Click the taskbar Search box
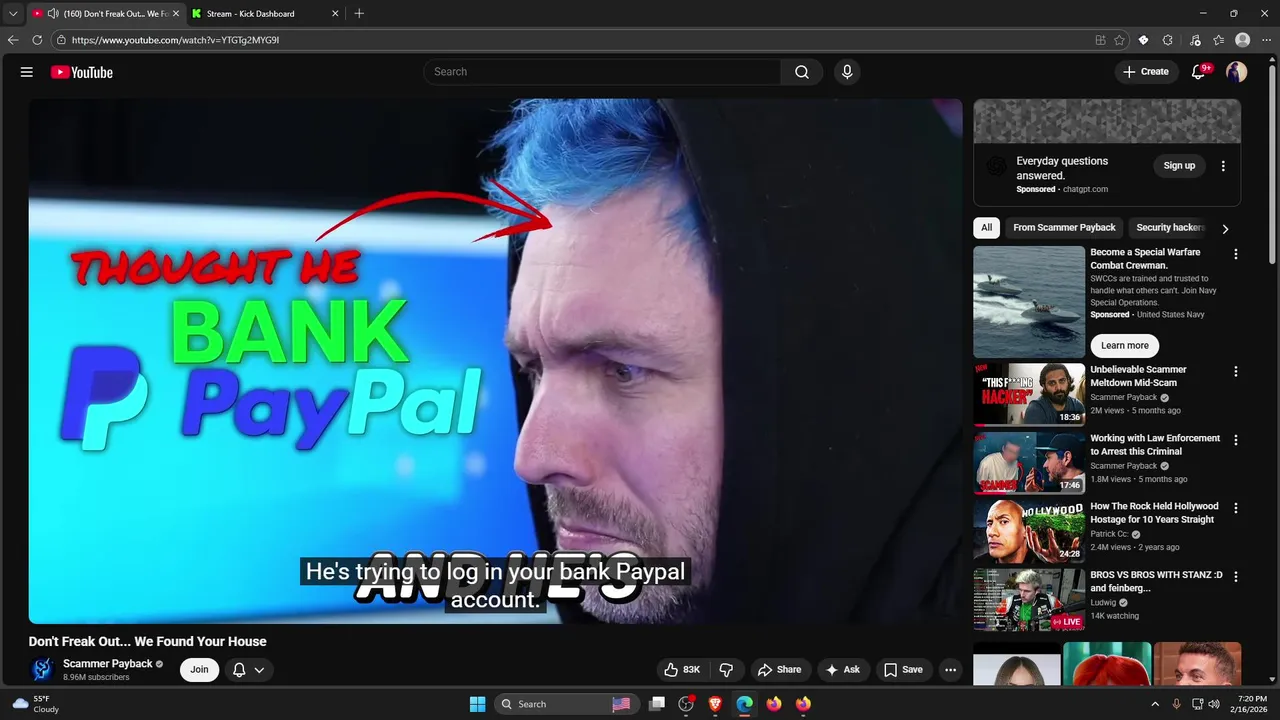The image size is (1280, 720). click(x=566, y=704)
